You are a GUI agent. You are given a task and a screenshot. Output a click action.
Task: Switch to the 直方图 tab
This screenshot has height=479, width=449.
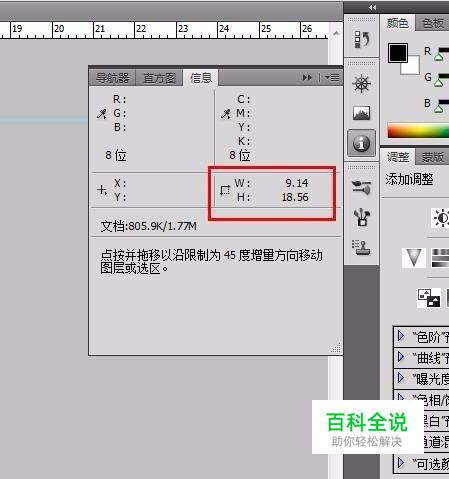(x=159, y=78)
